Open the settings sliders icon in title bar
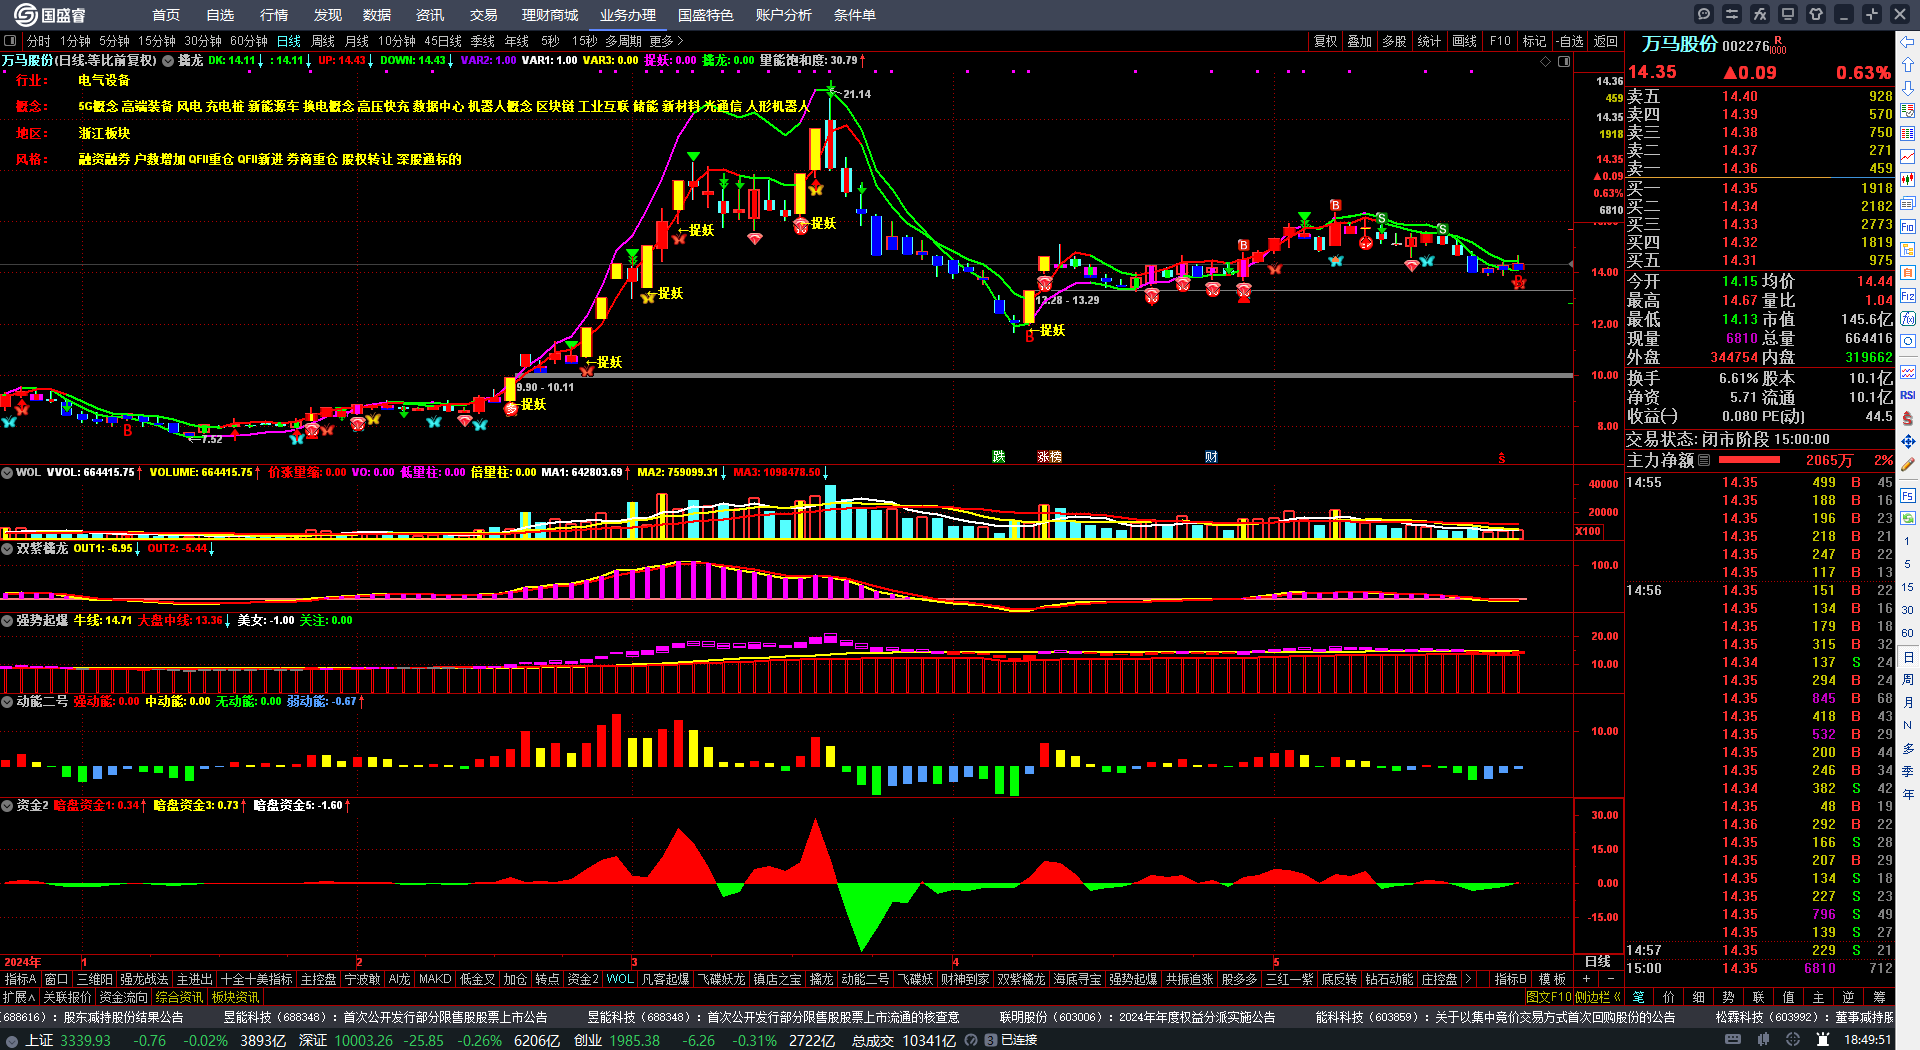The image size is (1920, 1050). pyautogui.click(x=1732, y=14)
